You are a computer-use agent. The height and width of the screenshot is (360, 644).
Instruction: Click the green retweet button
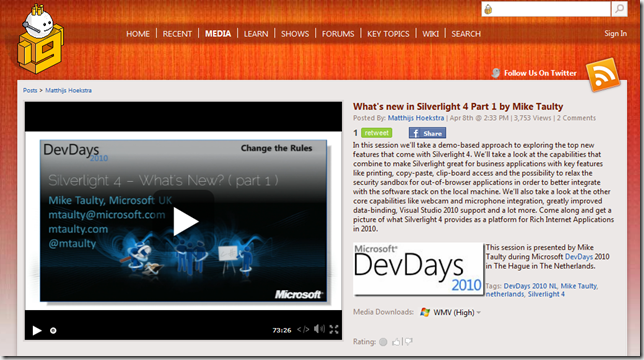377,133
